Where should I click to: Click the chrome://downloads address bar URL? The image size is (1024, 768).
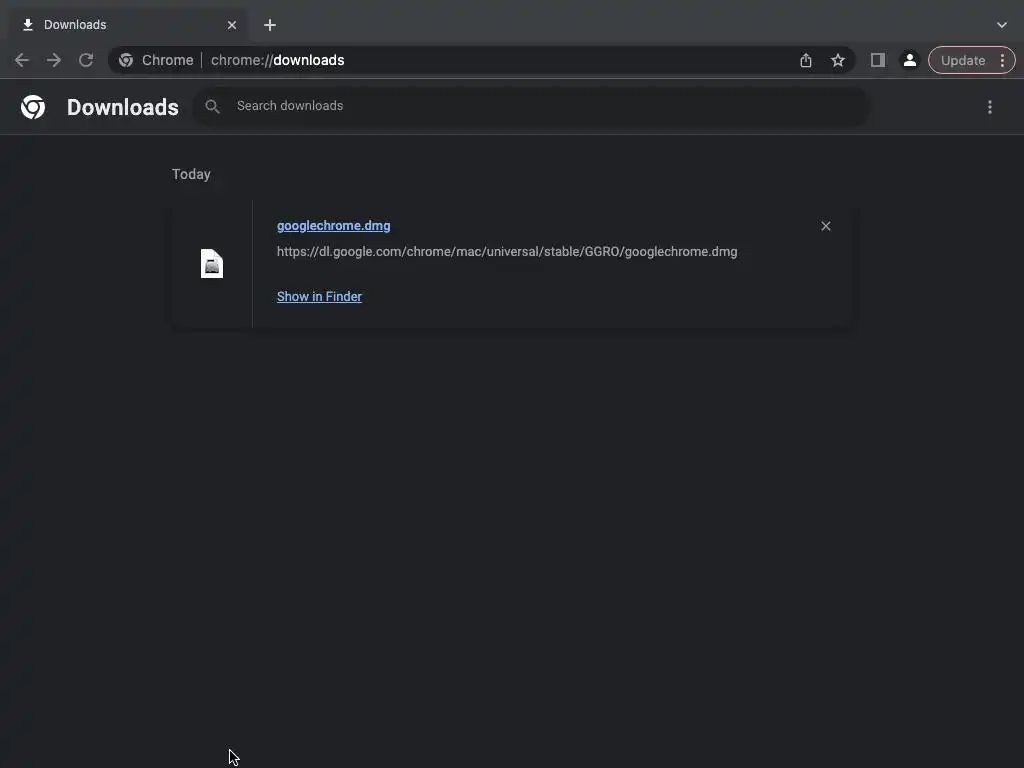(278, 60)
